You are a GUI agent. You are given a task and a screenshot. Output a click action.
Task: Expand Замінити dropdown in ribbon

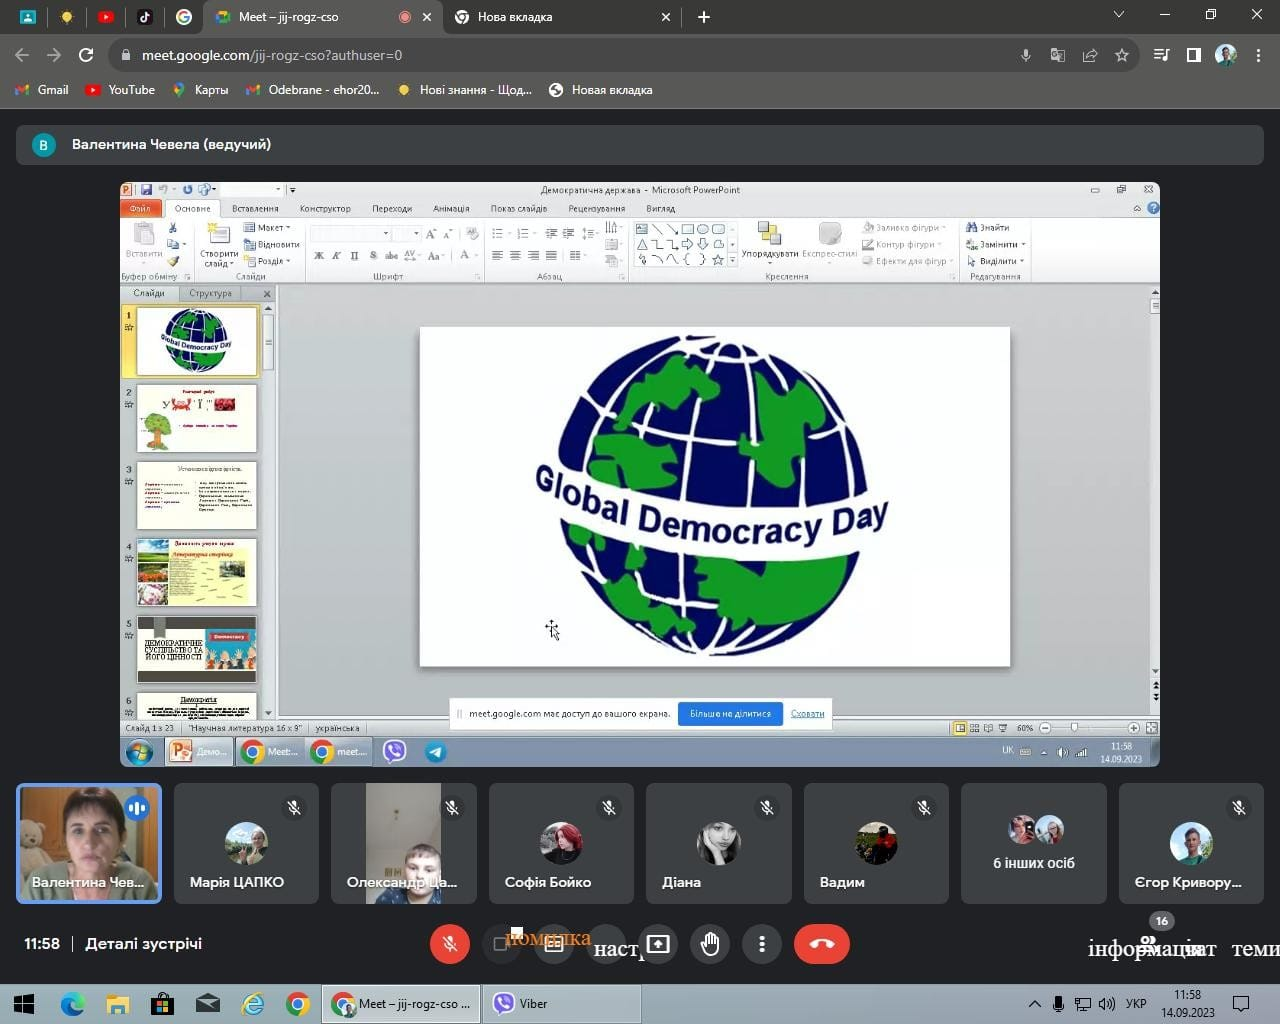[x=996, y=244]
